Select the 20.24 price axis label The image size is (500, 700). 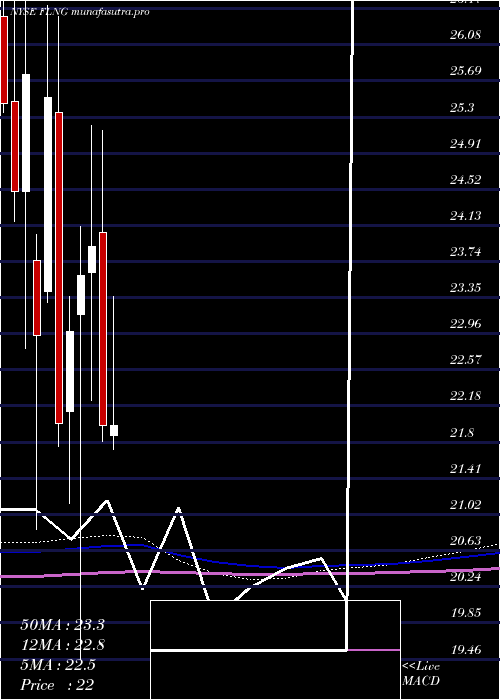click(x=465, y=577)
